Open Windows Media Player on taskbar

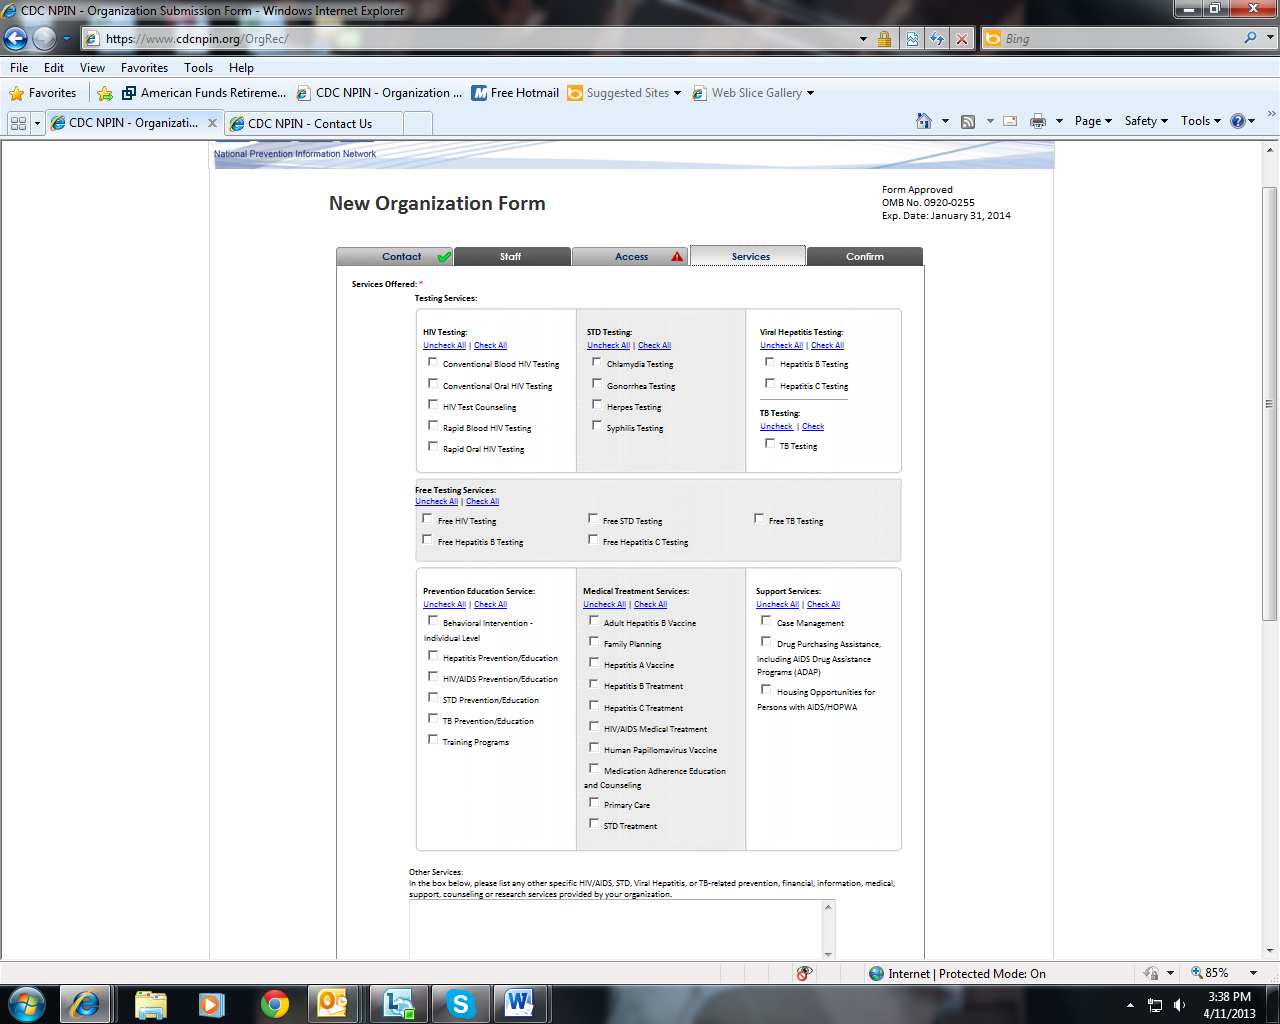point(212,1003)
